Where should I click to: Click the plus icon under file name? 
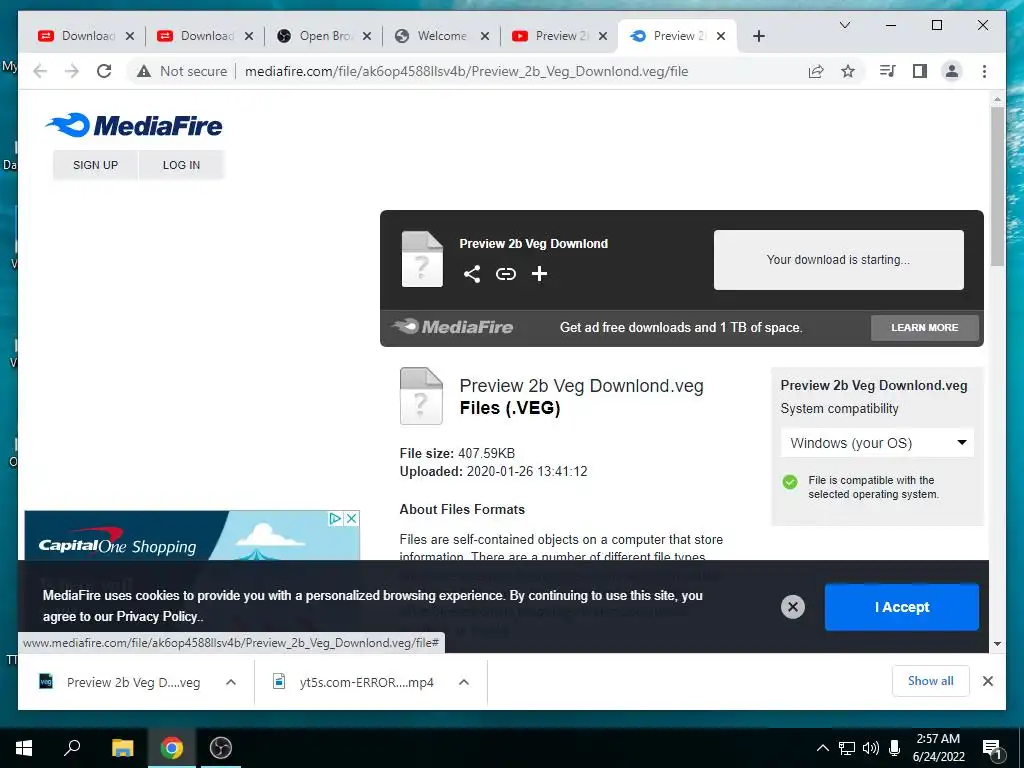tap(539, 274)
